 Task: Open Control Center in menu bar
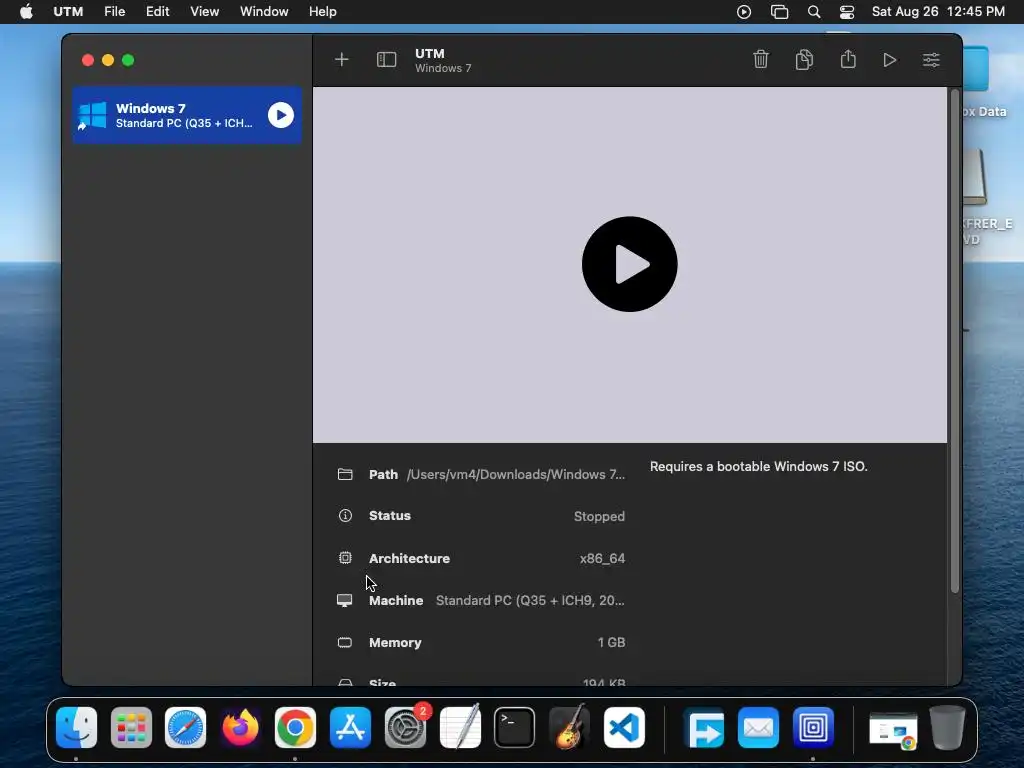(847, 12)
